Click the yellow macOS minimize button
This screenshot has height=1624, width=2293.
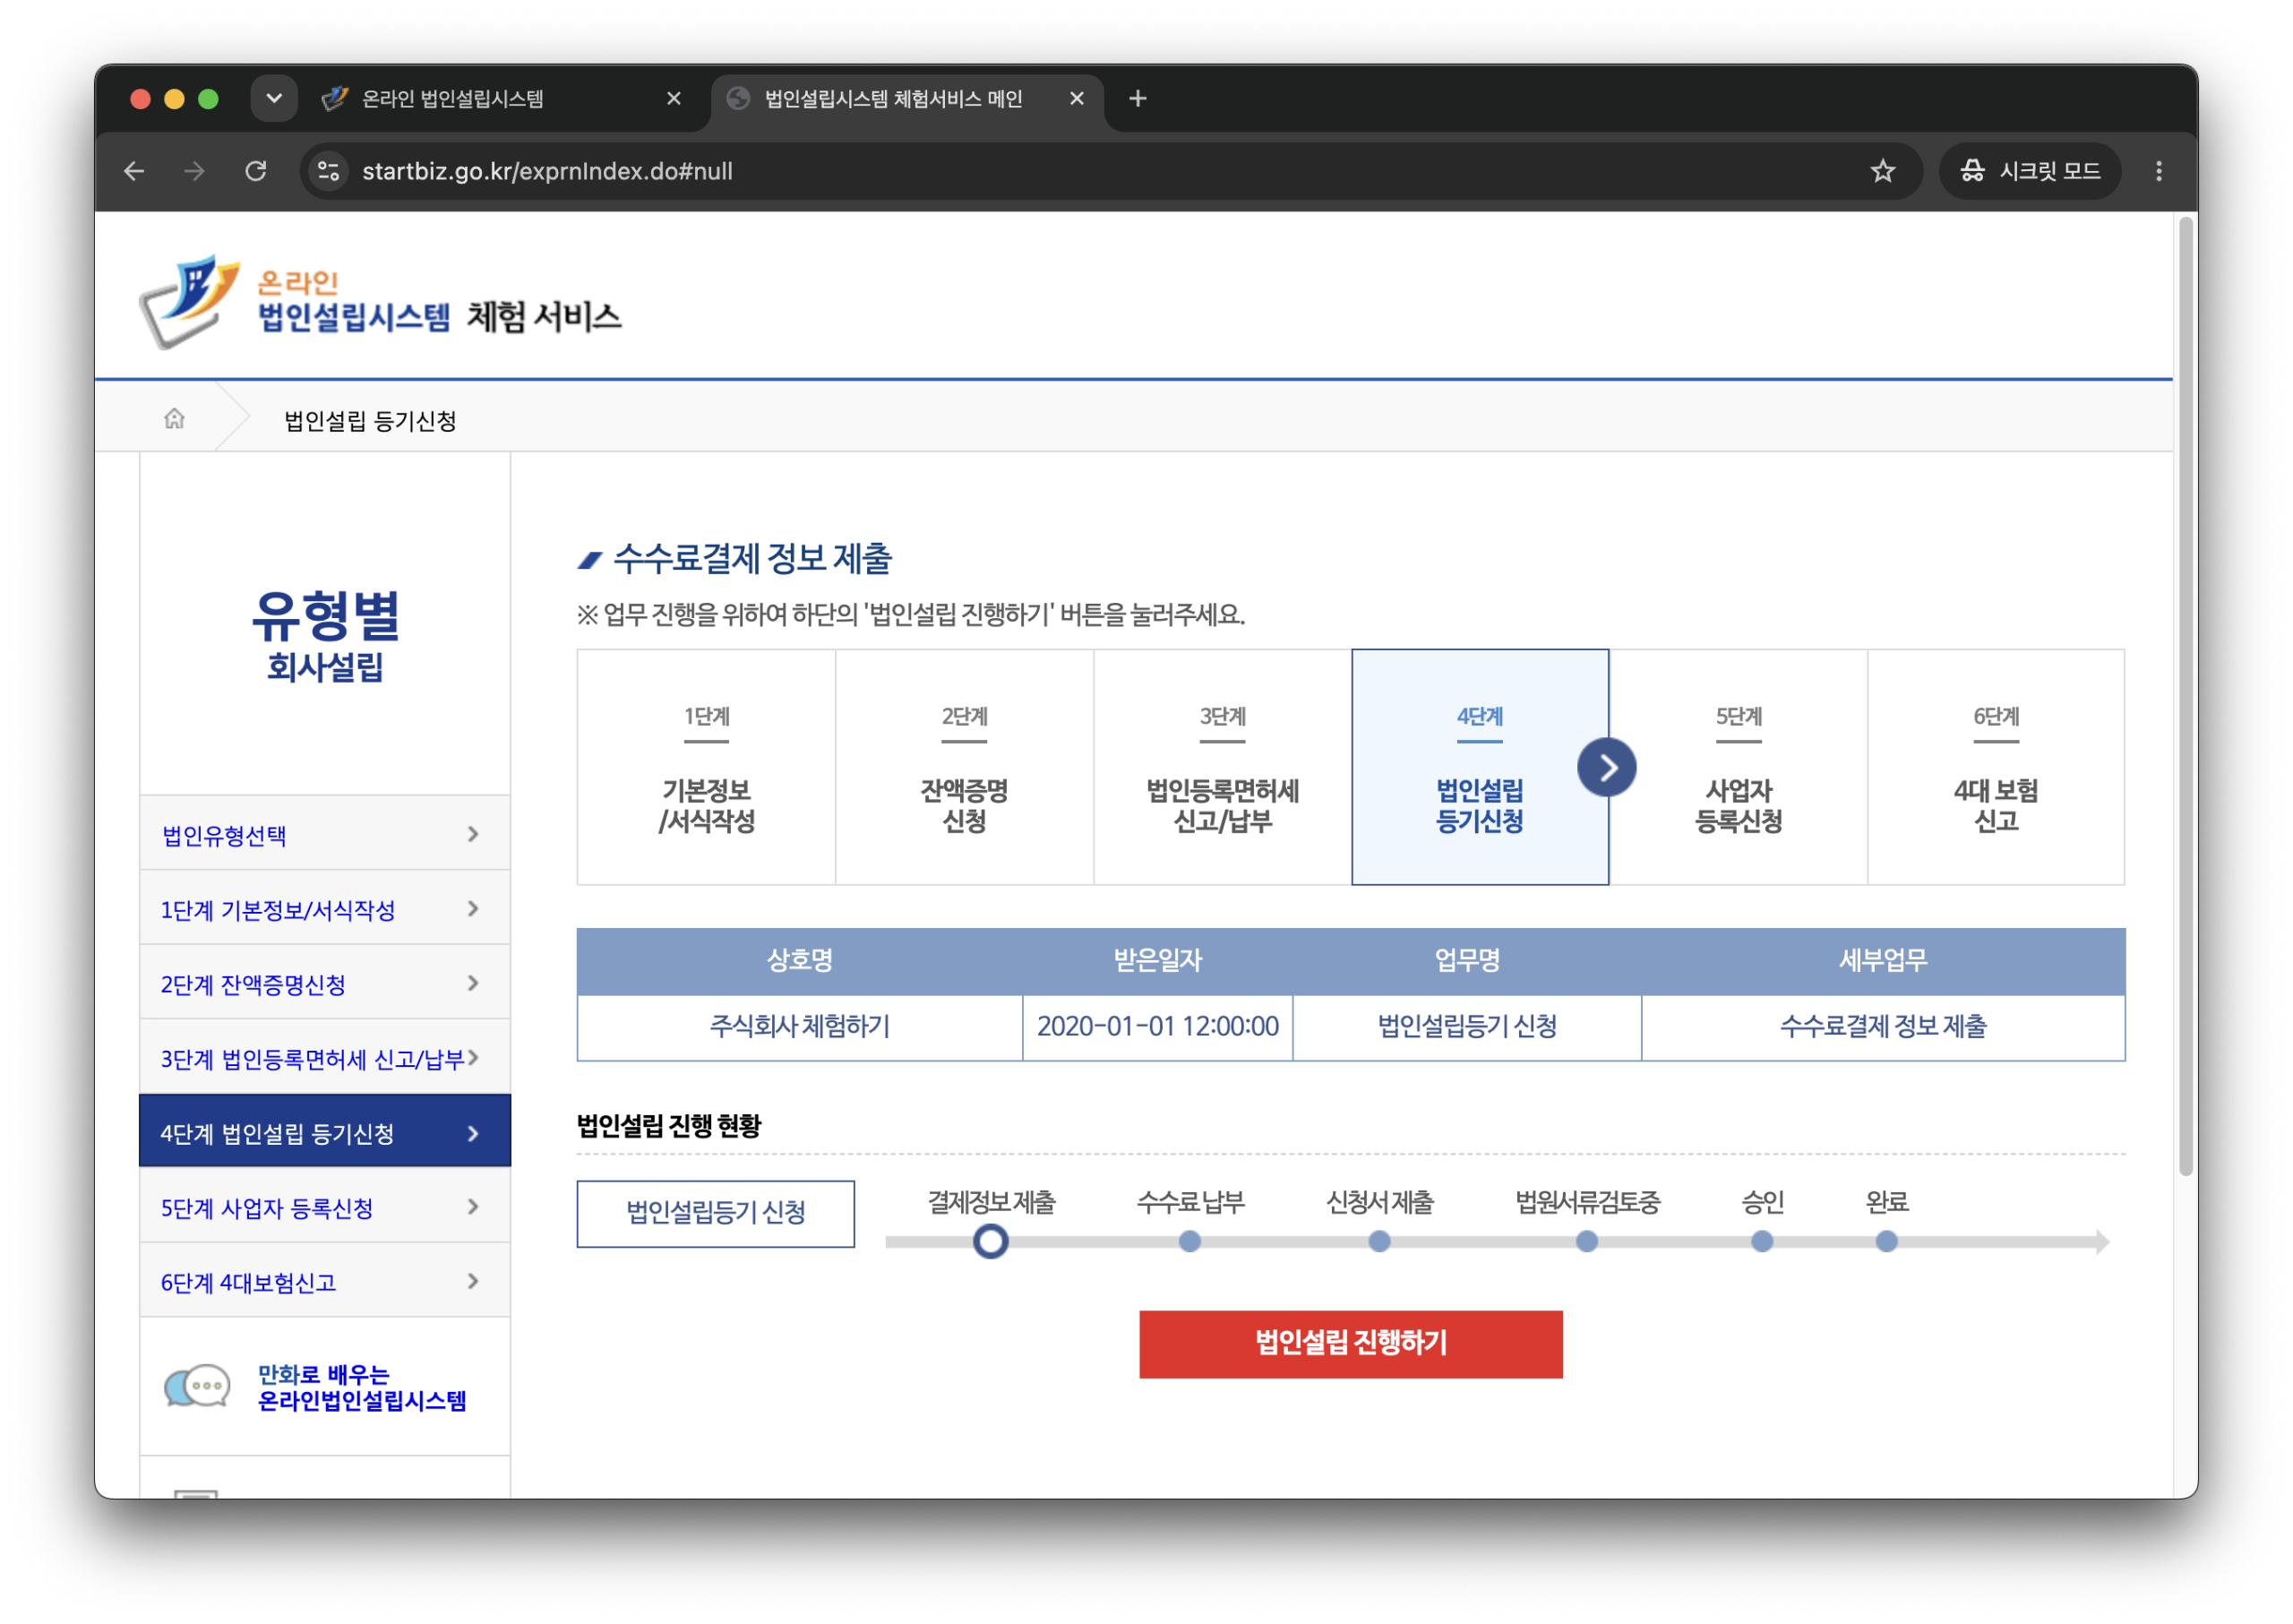174,98
